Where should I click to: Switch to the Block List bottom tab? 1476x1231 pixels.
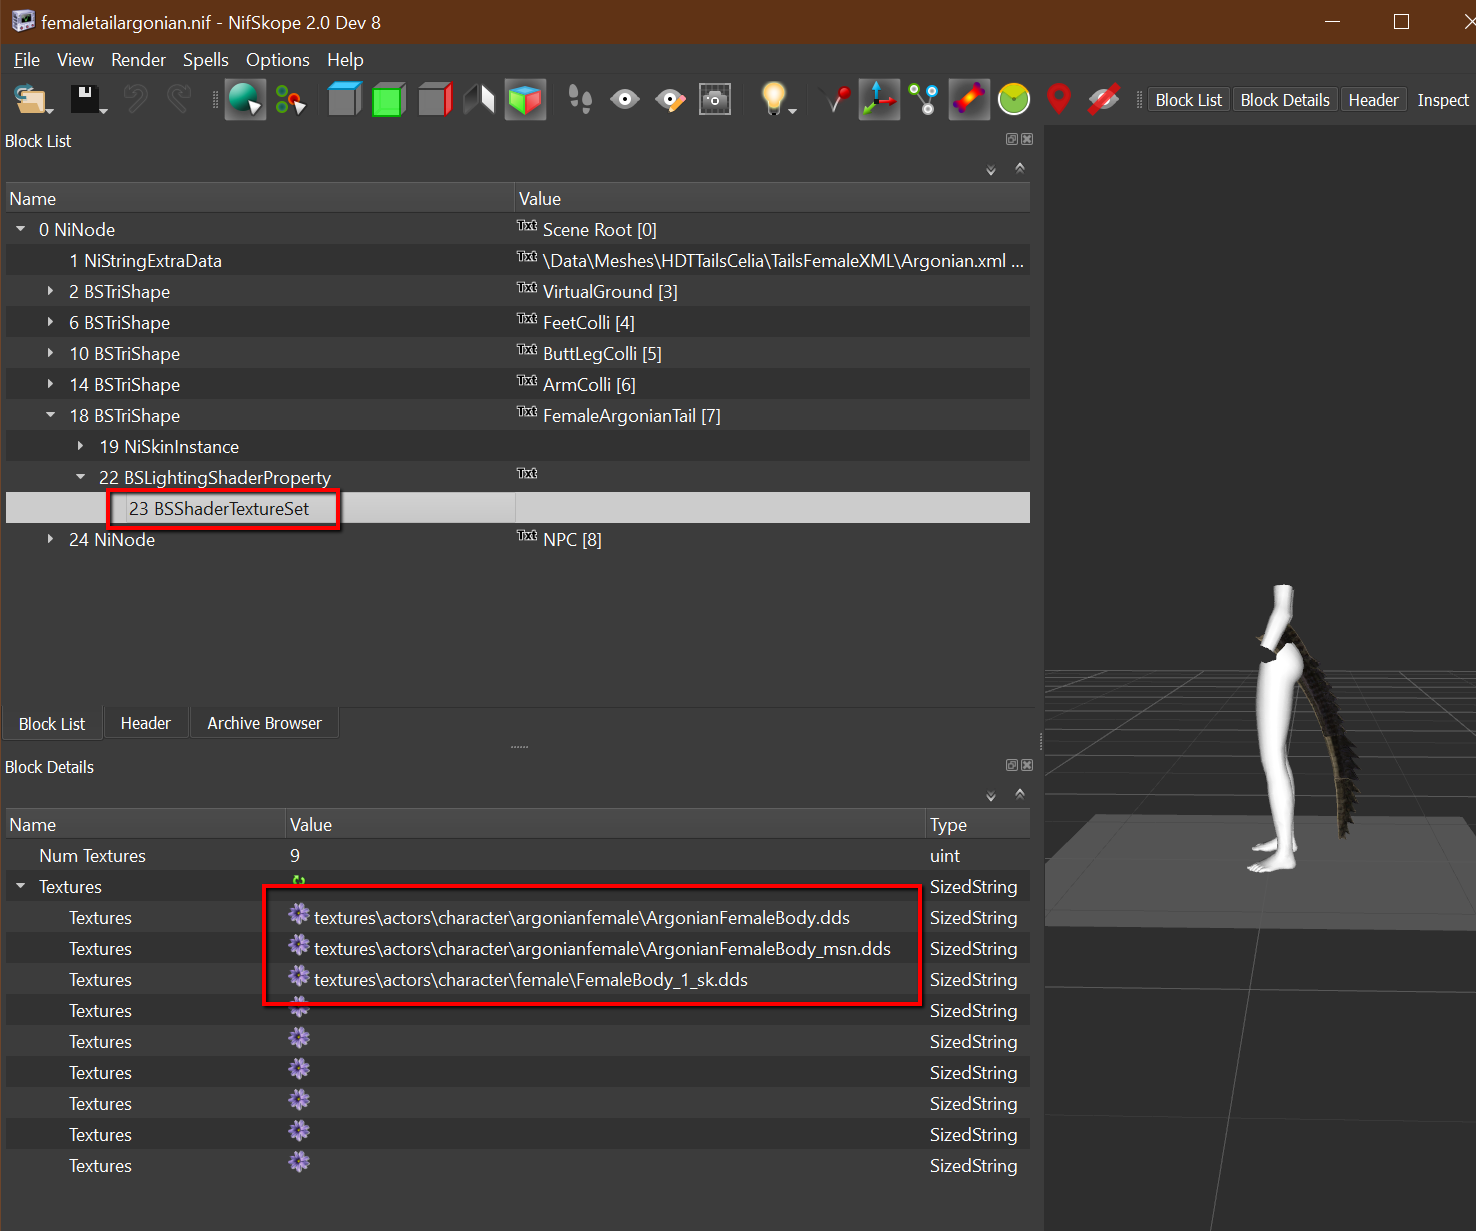tap(52, 723)
